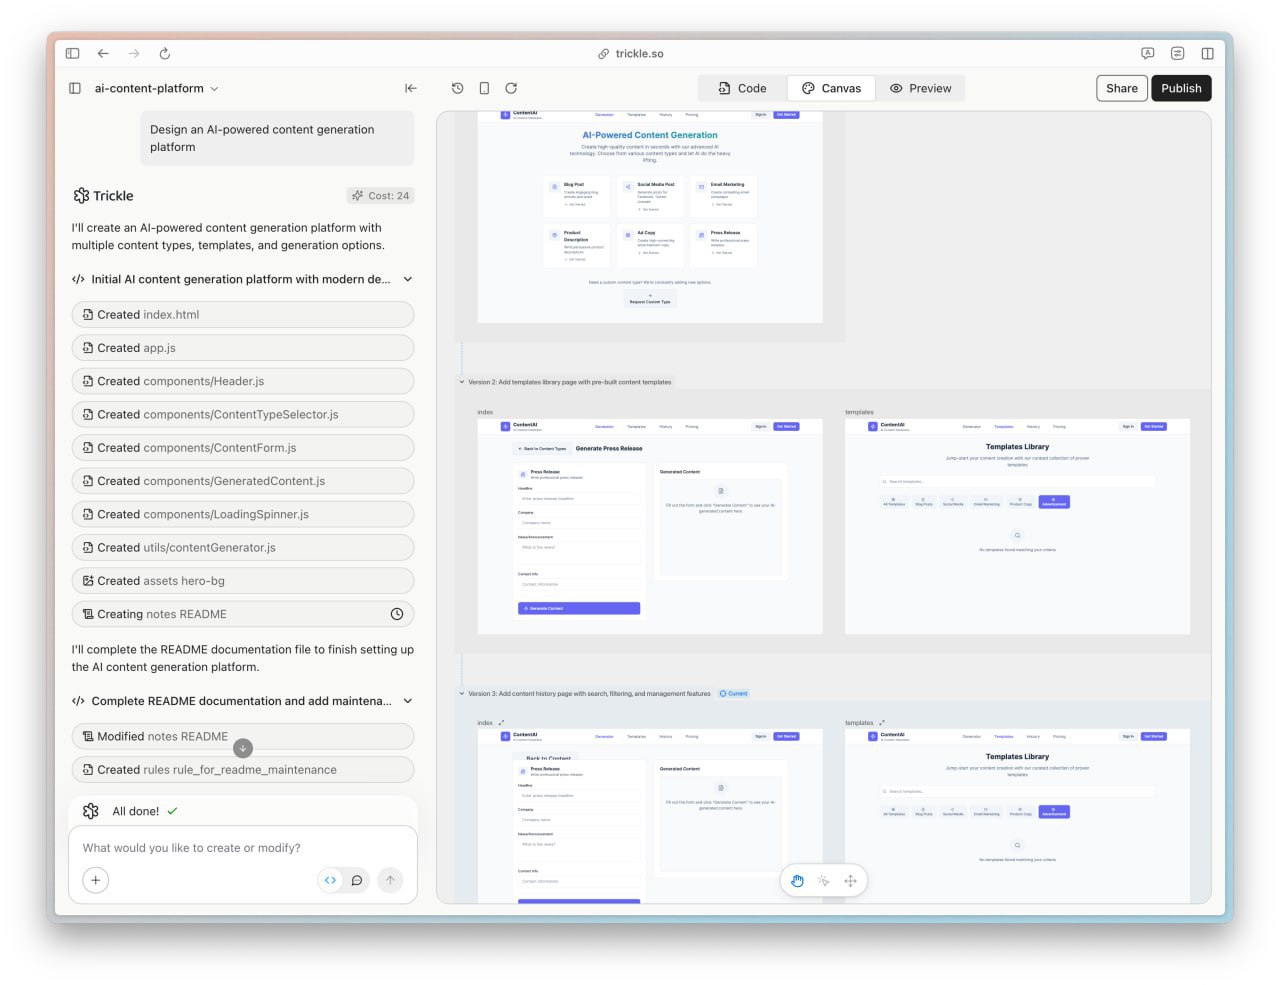Click the plus attachment button in chat

pyautogui.click(x=95, y=880)
